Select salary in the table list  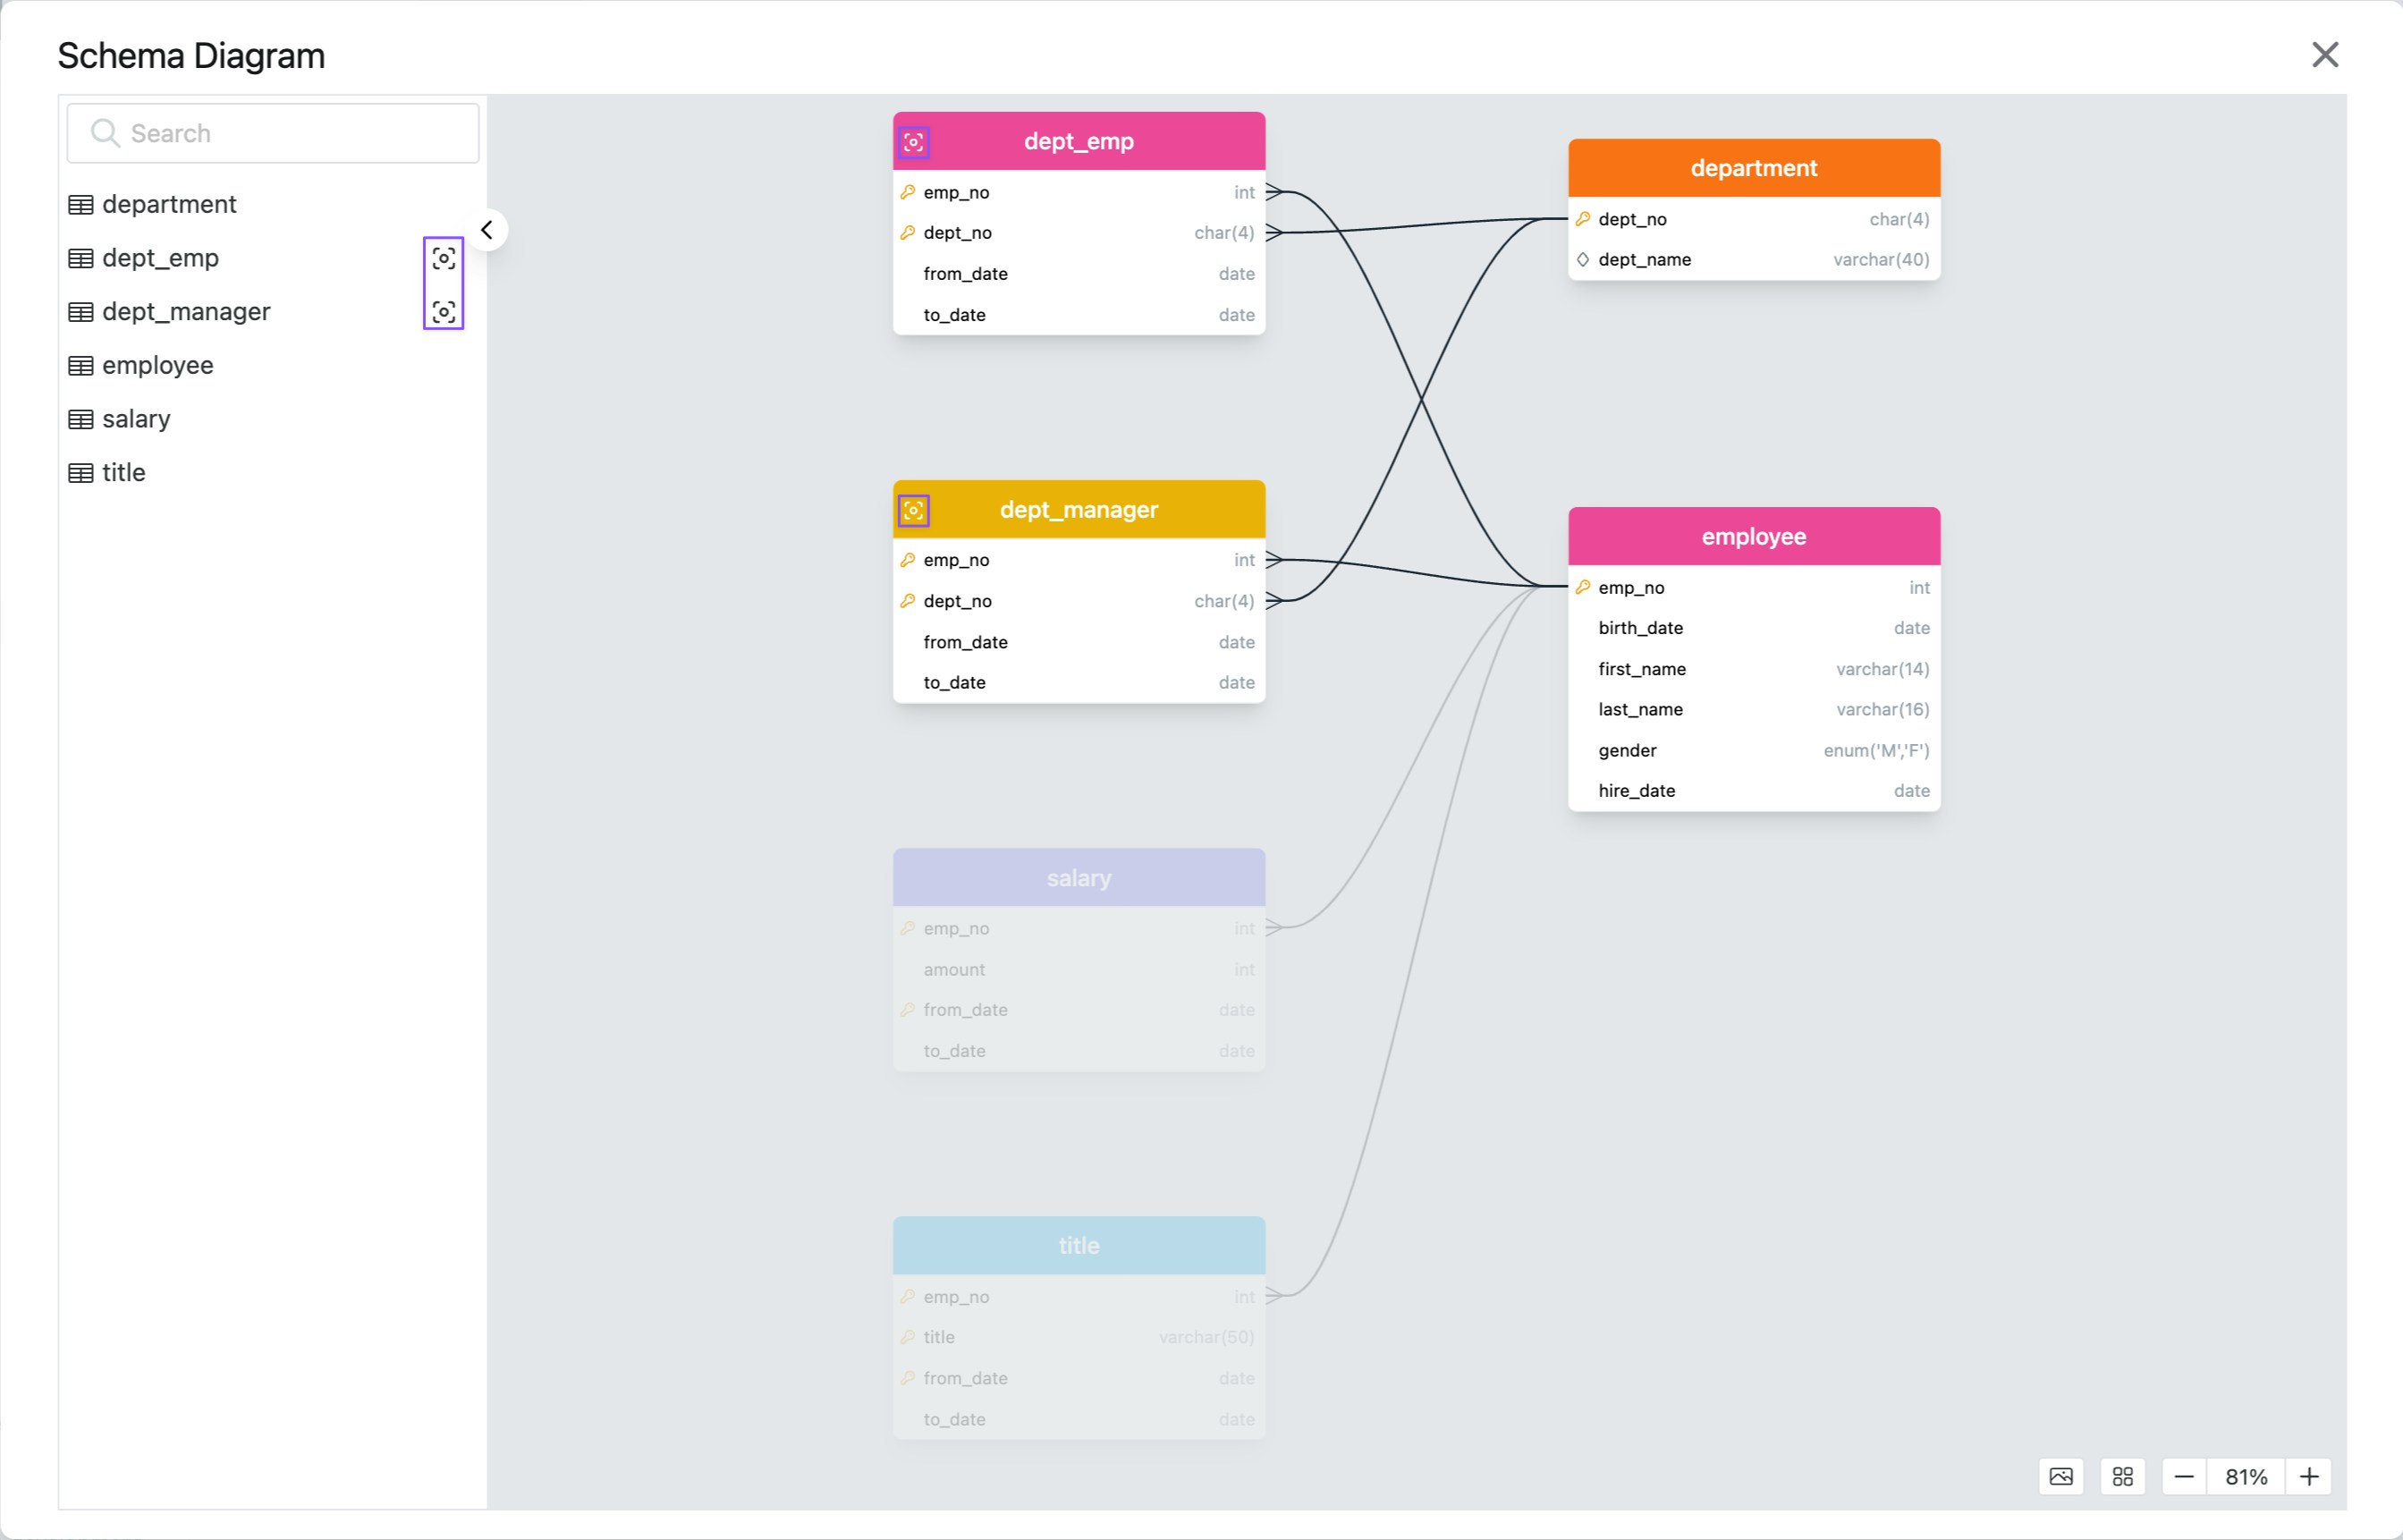pos(136,419)
